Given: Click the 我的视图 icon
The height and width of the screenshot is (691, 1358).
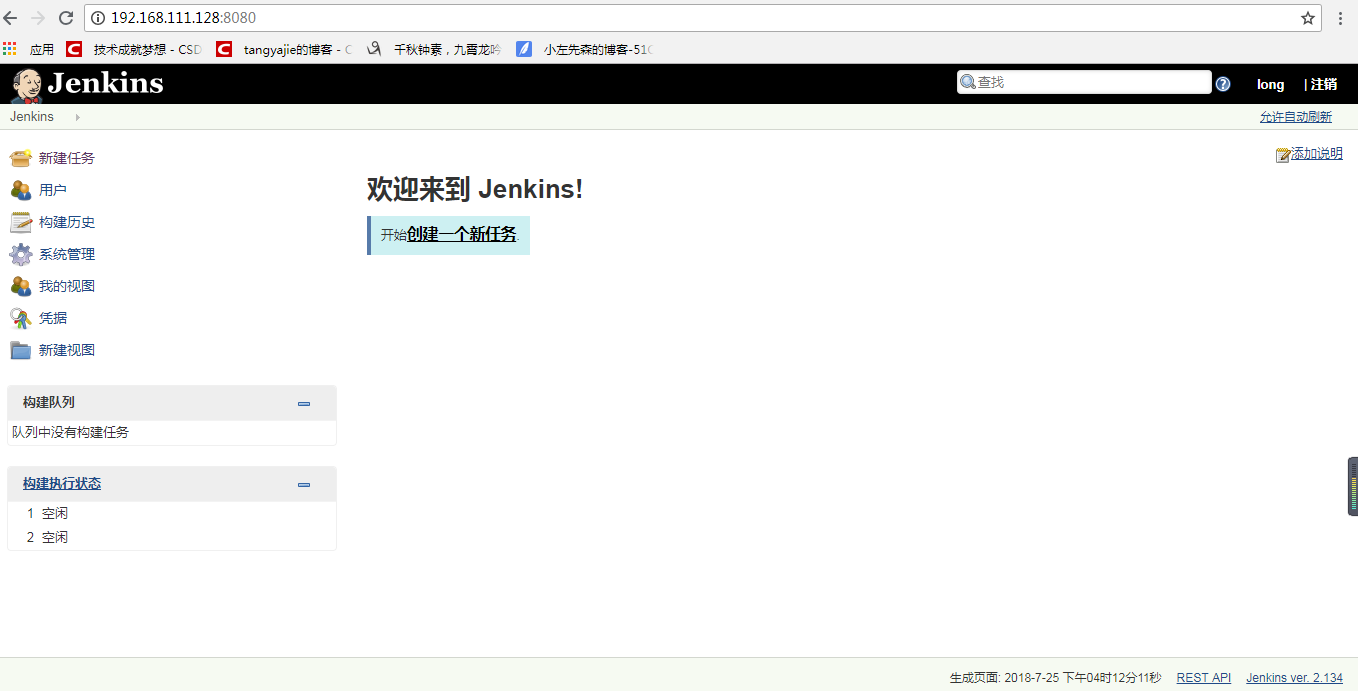Looking at the screenshot, I should [x=21, y=286].
